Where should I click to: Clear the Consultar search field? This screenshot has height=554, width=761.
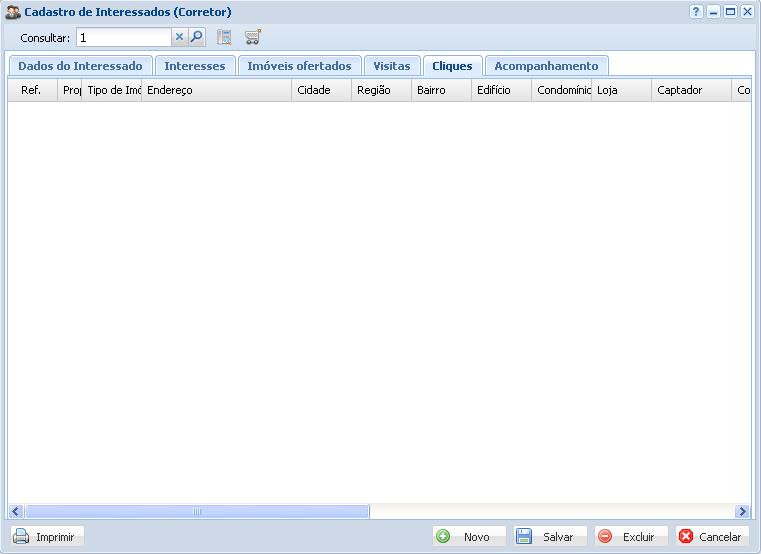pos(180,38)
